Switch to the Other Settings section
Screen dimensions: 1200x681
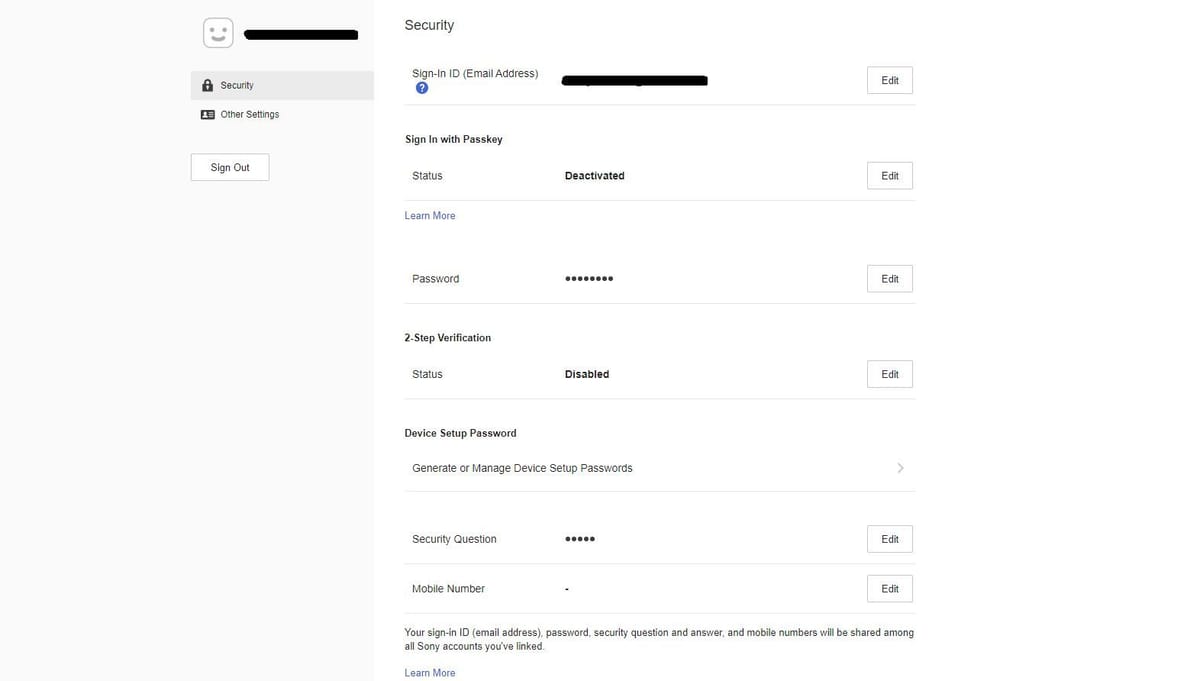click(x=249, y=113)
